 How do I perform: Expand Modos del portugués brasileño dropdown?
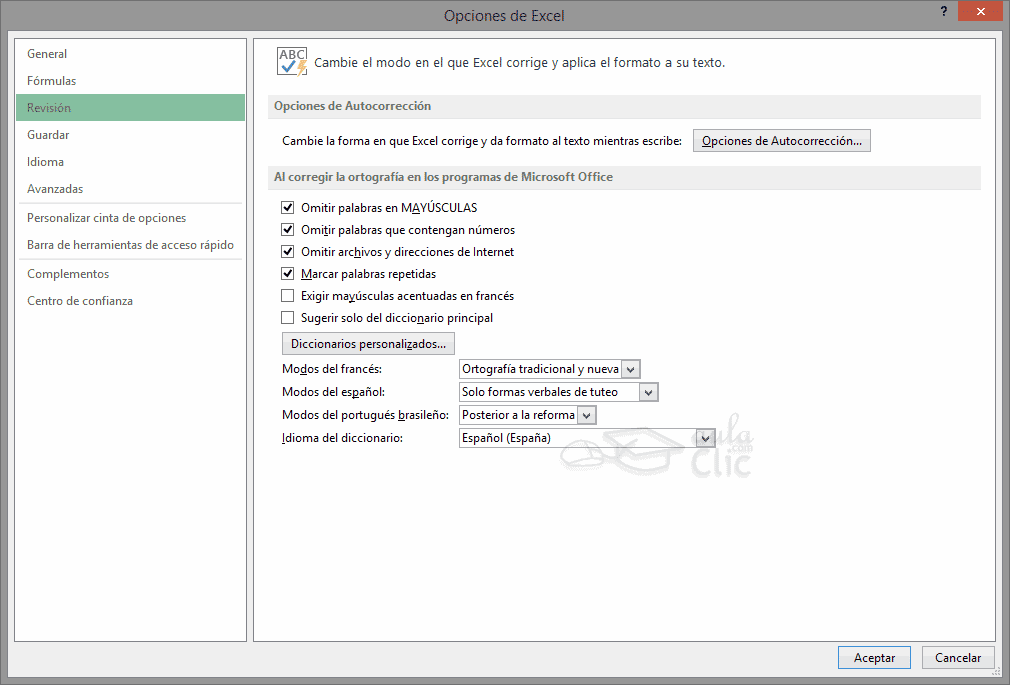(x=586, y=415)
